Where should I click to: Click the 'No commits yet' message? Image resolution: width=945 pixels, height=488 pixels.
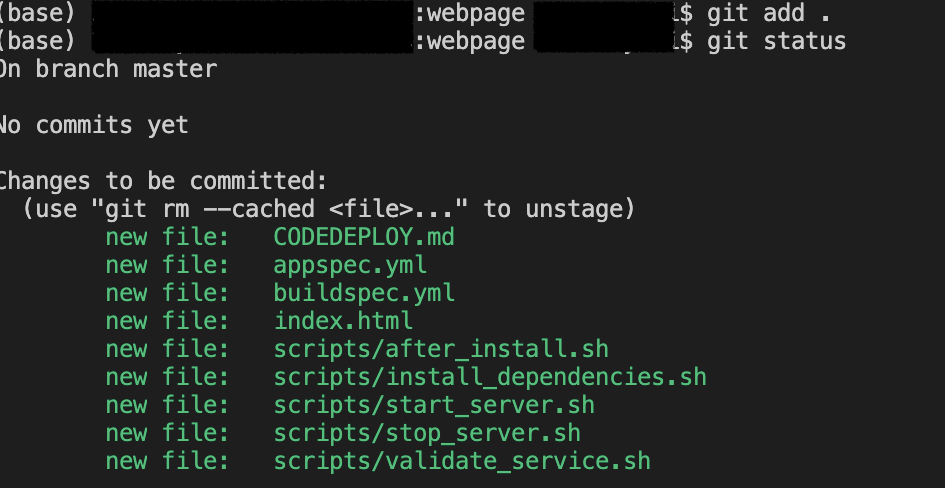point(94,125)
